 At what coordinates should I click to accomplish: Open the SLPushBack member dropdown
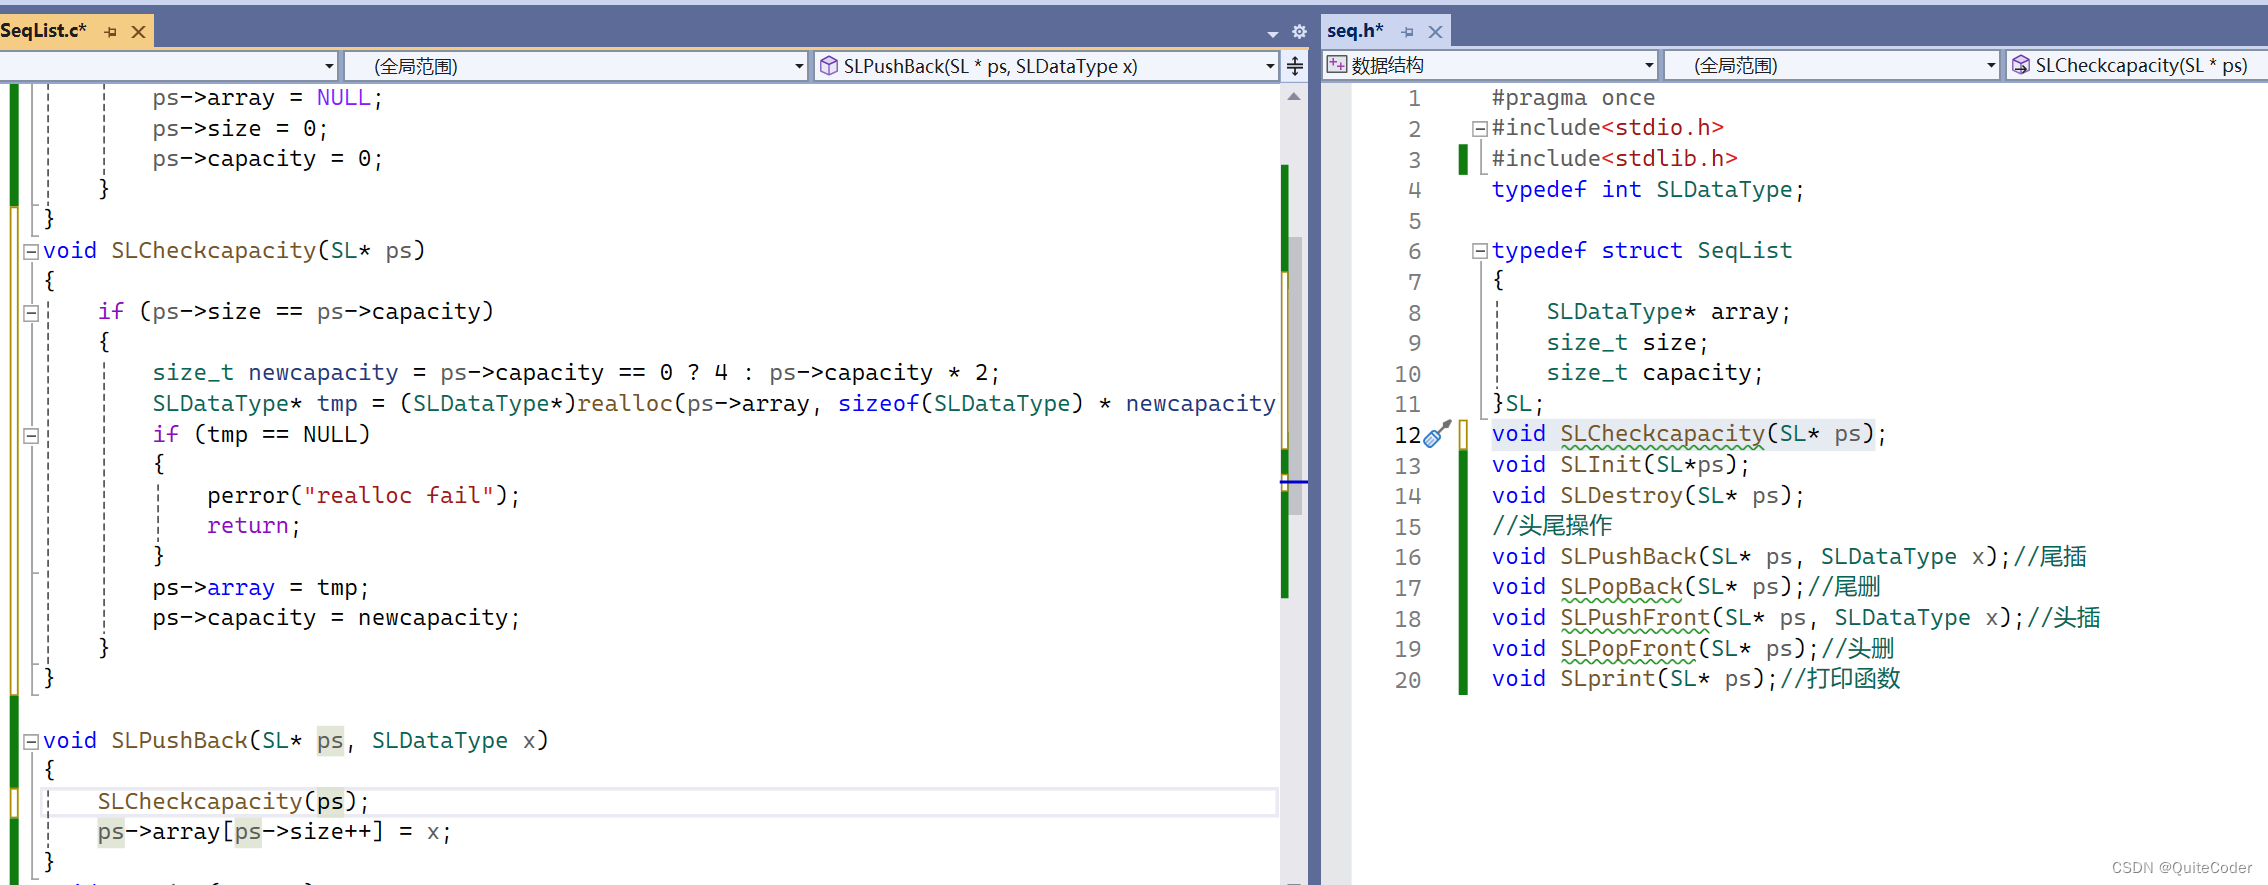(x=1046, y=66)
